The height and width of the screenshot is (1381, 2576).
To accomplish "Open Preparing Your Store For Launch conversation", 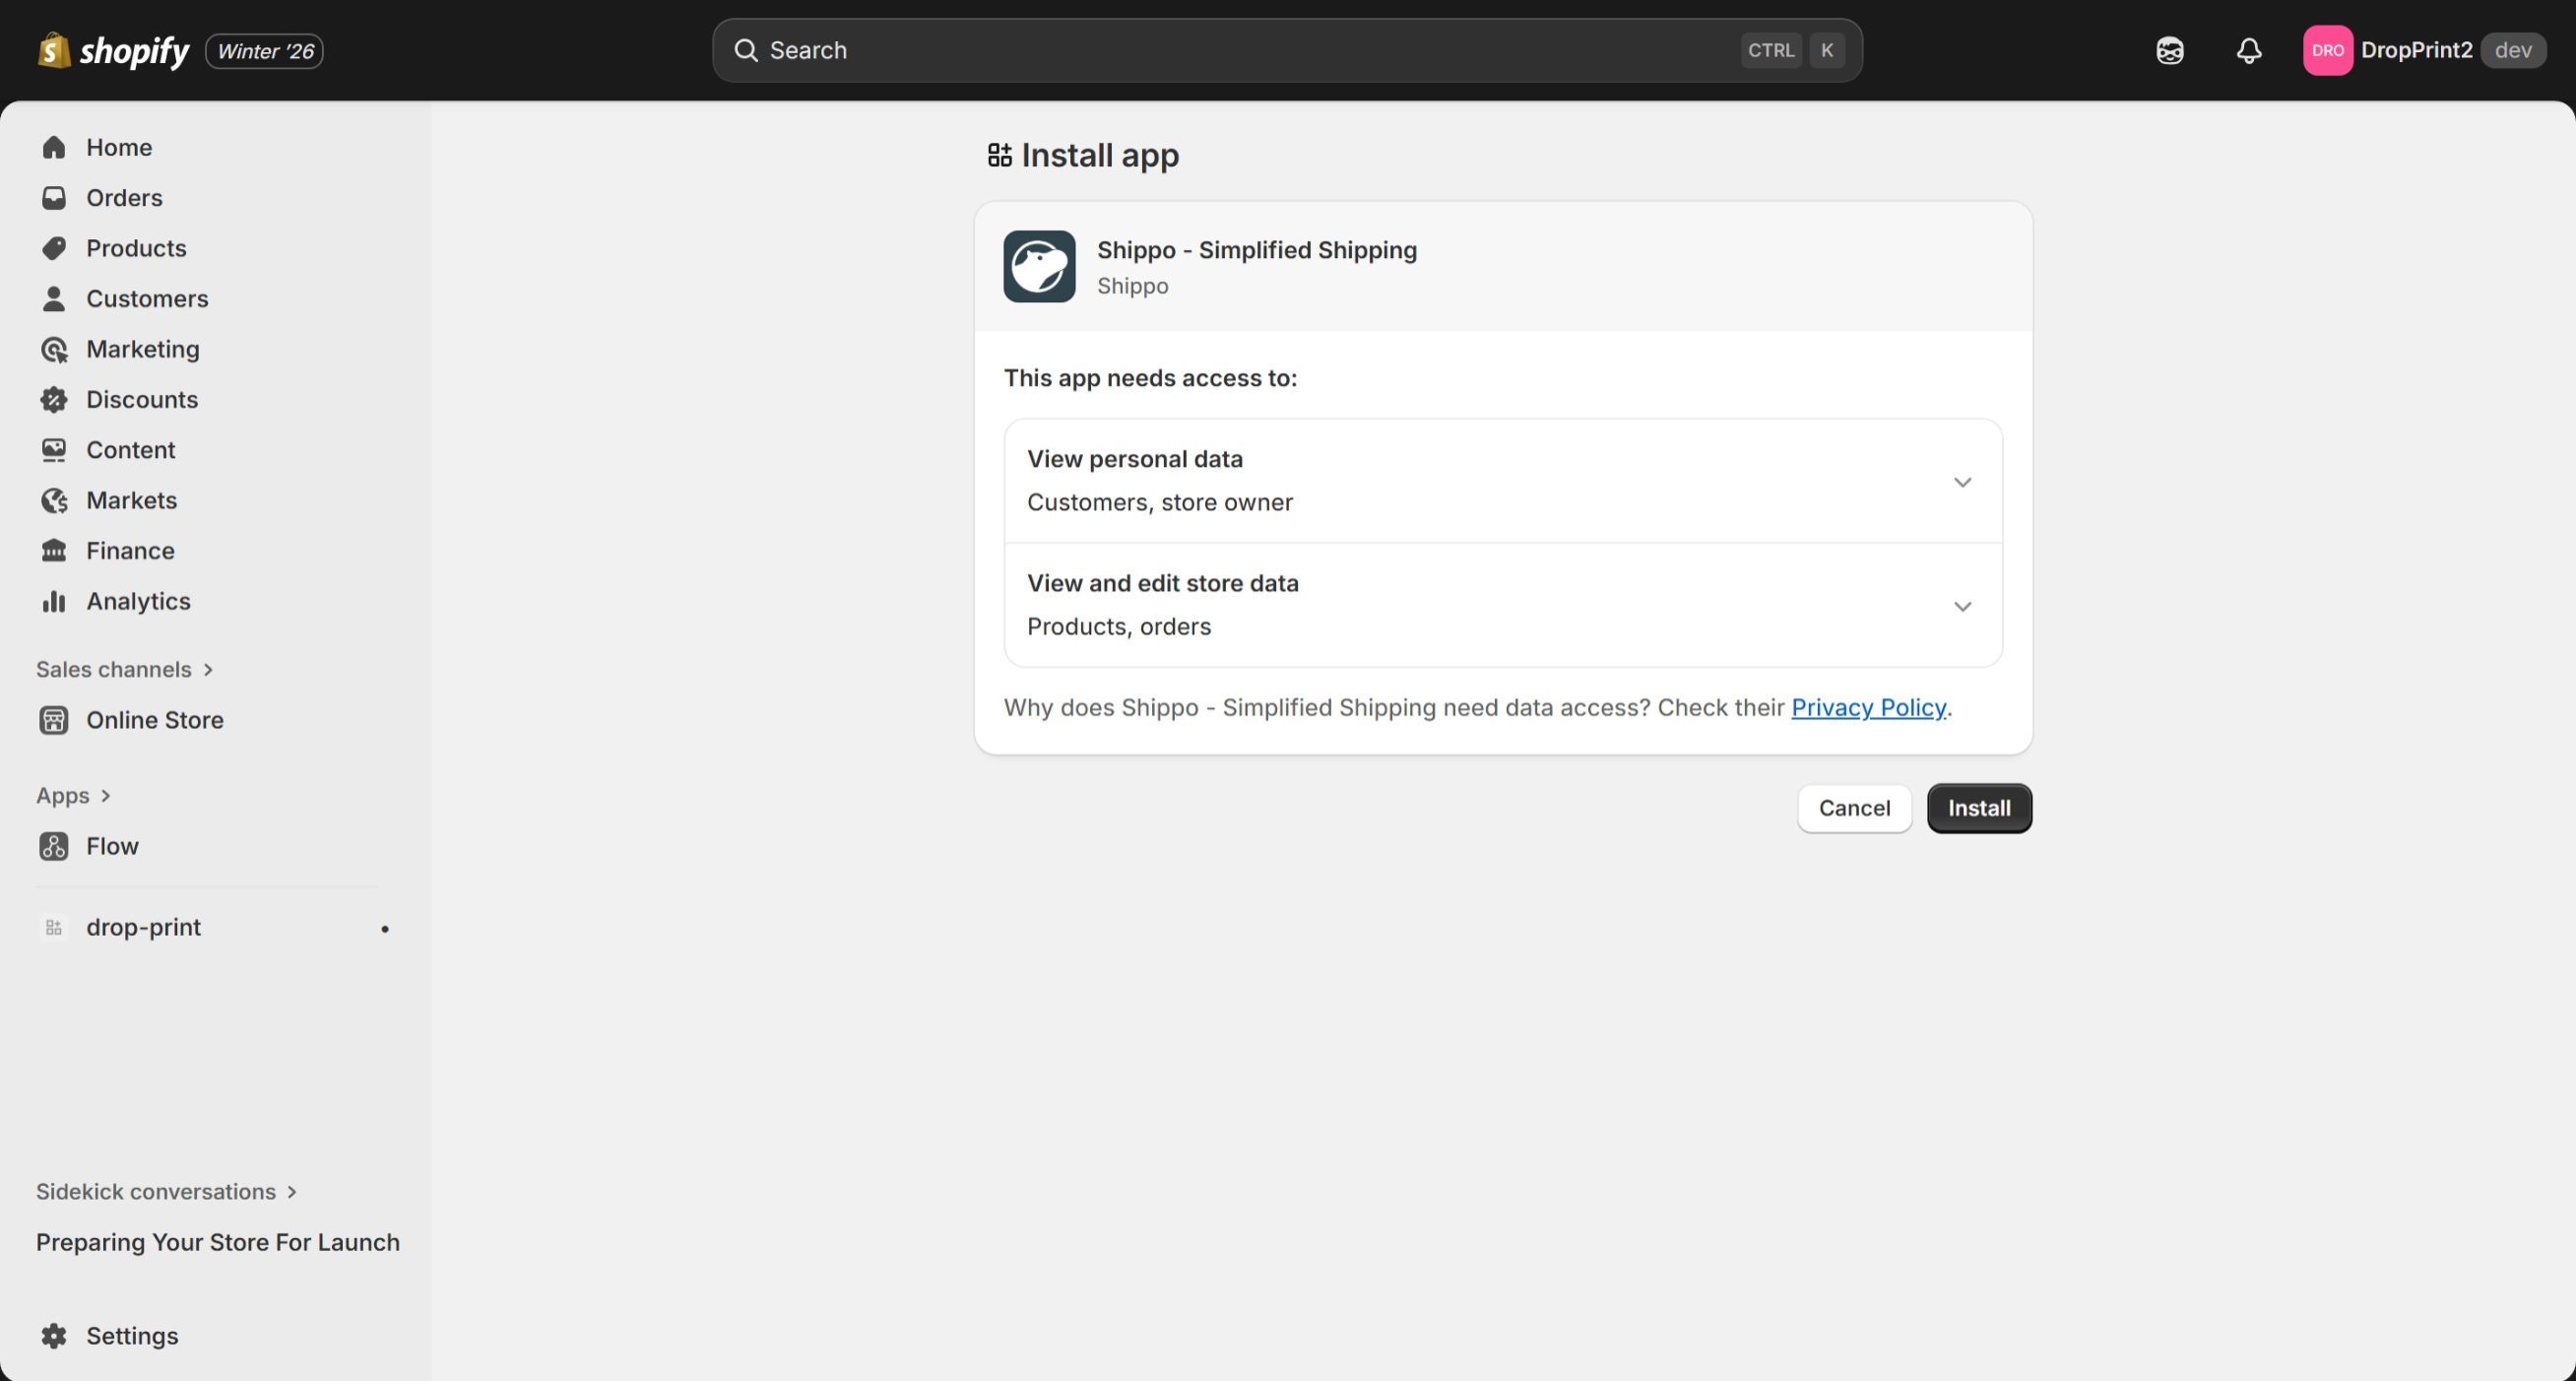I will (x=218, y=1242).
